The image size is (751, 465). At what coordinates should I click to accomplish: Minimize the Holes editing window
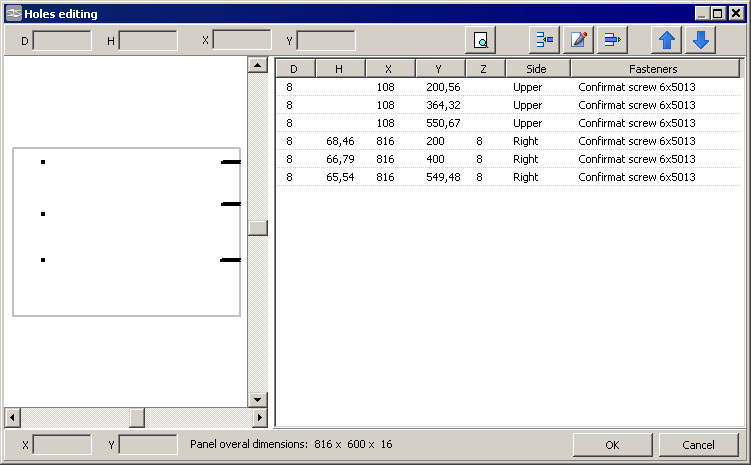(x=702, y=13)
